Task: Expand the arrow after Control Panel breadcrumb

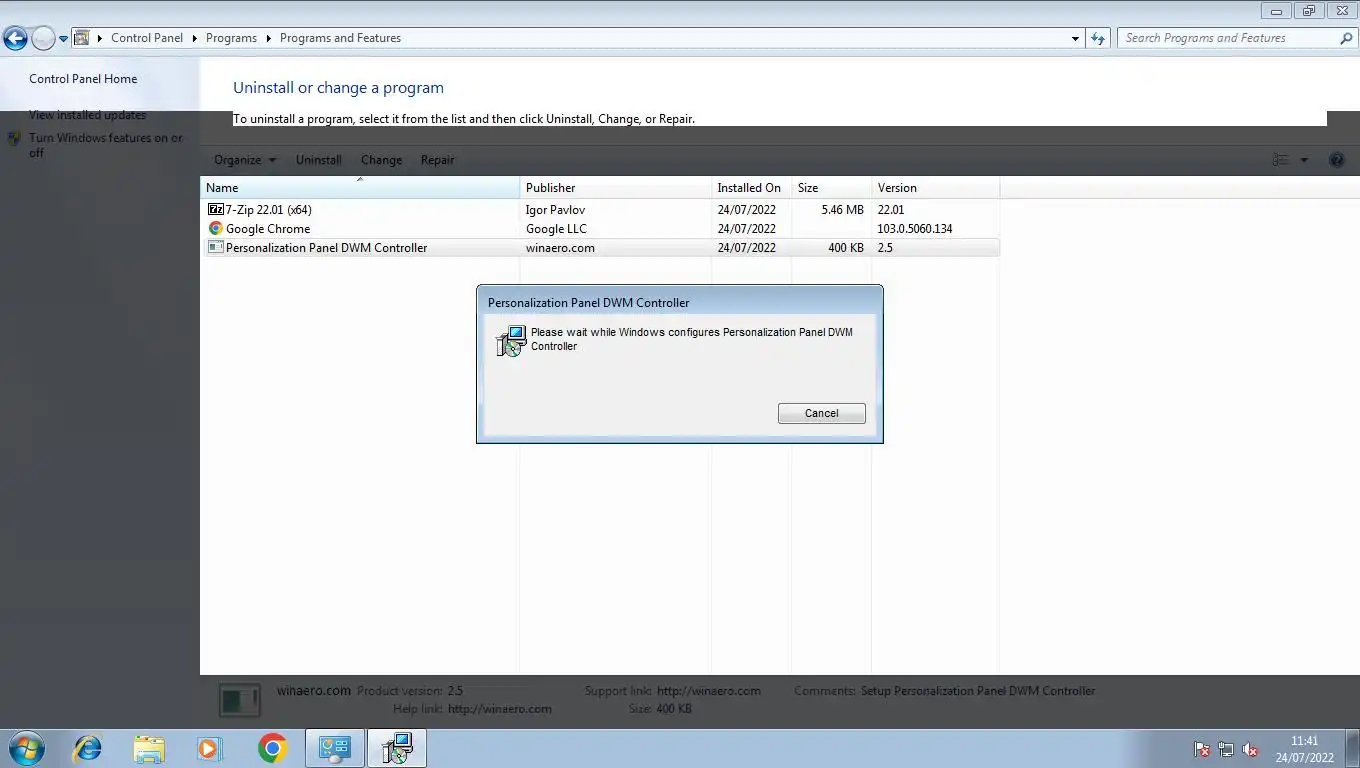Action: click(195, 38)
